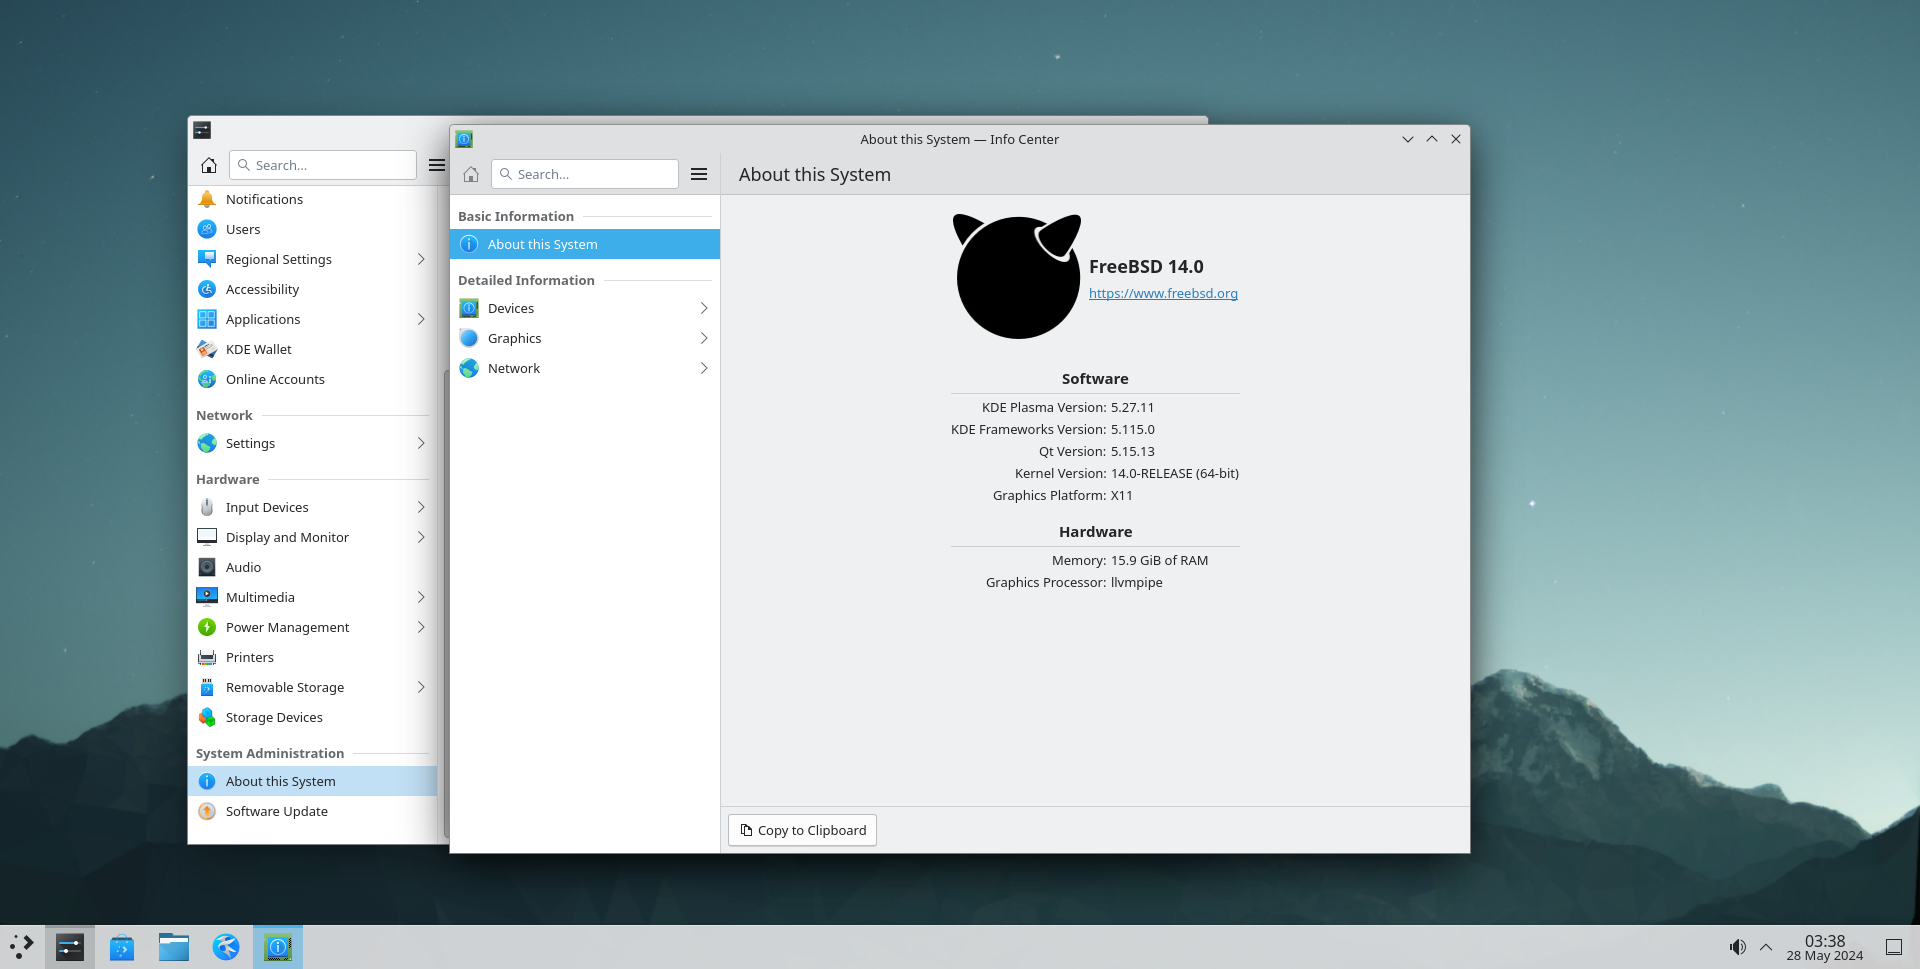Open the freebsd.org link

pyautogui.click(x=1163, y=293)
